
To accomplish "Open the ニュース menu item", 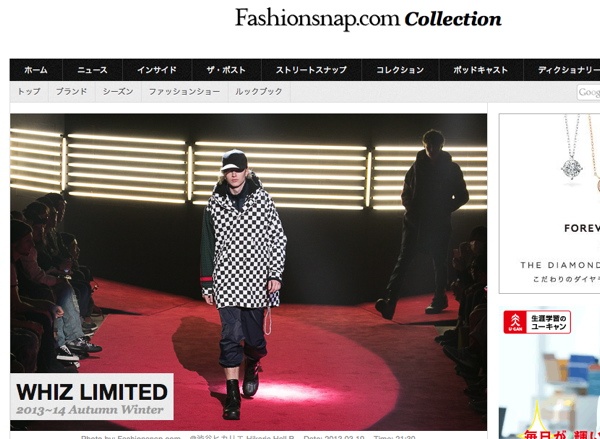I will 92,70.
